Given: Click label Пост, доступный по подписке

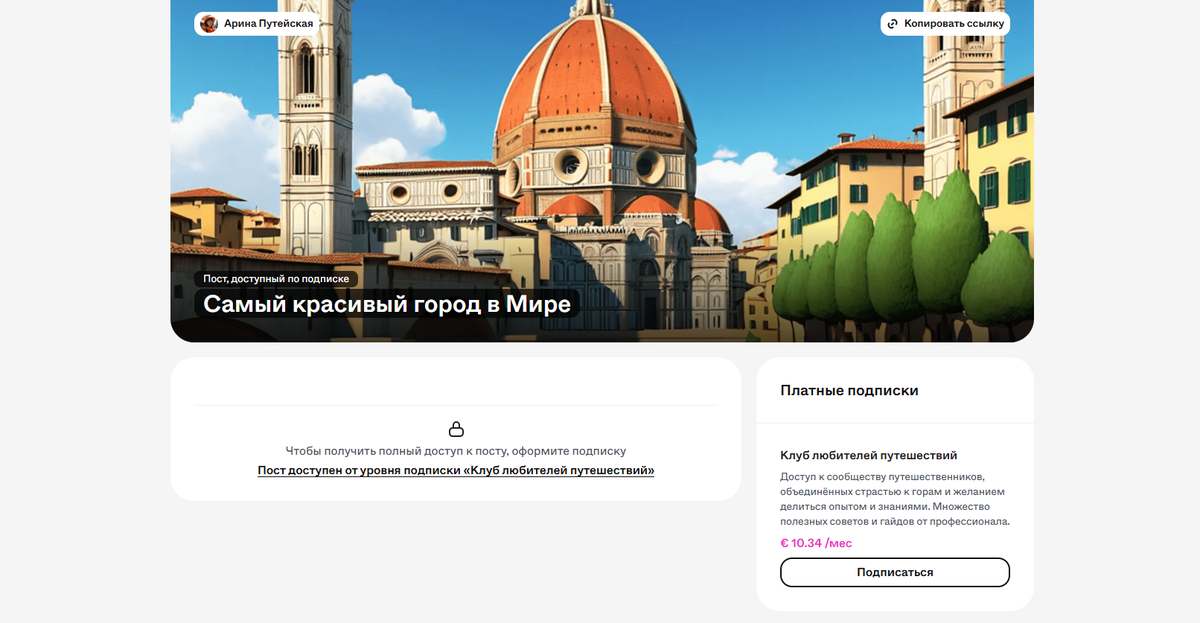Looking at the screenshot, I should click(x=276, y=279).
